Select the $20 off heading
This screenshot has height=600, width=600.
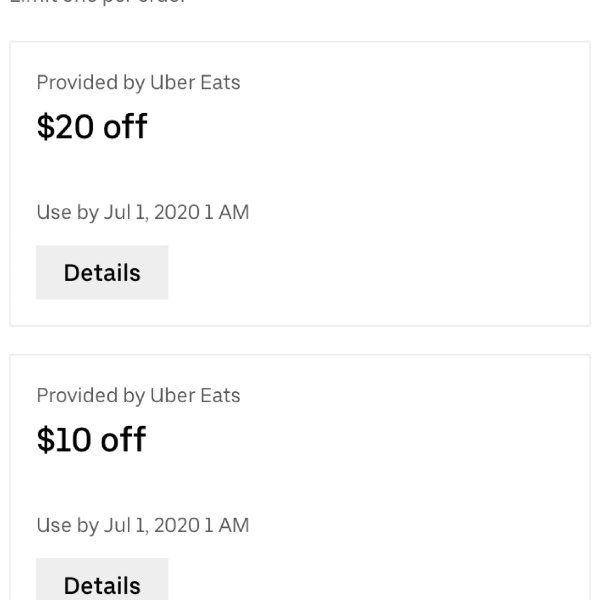pyautogui.click(x=92, y=126)
